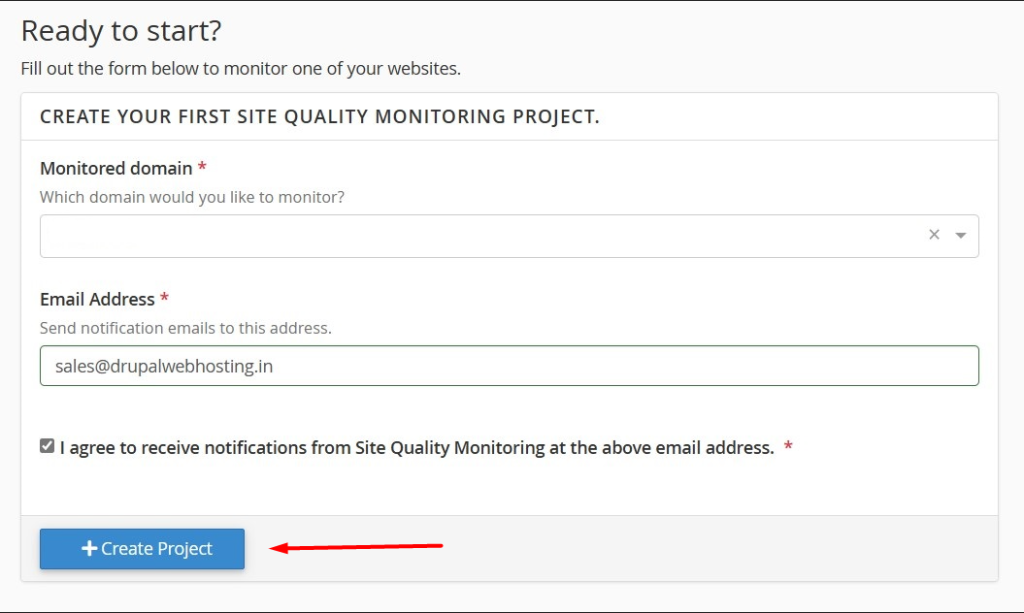This screenshot has height=613, width=1024.
Task: Click the "Create your first Site Quality Monitoring project" header
Action: 319,117
